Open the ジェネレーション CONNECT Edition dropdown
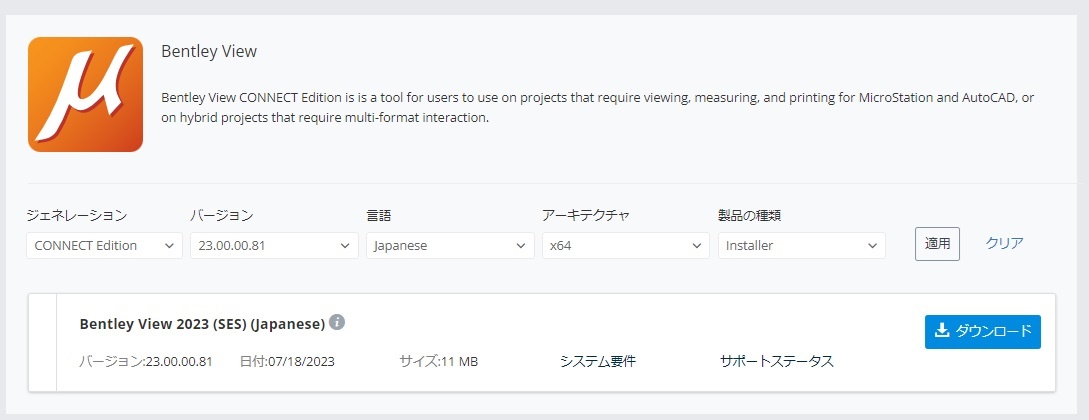Viewport: 1089px width, 420px height. pos(104,246)
